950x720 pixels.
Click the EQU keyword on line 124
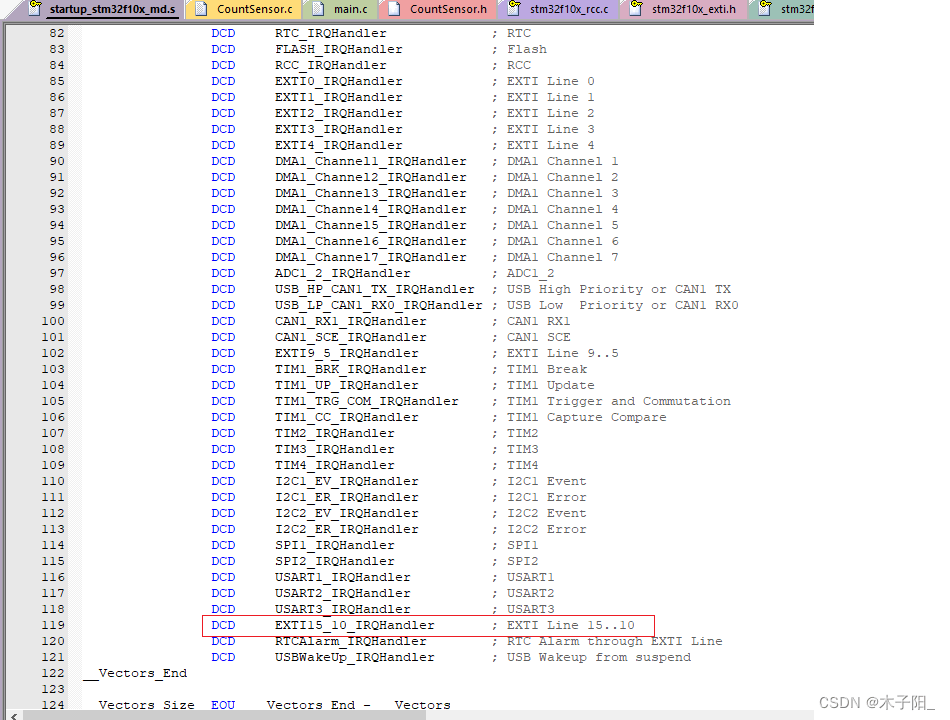(223, 705)
